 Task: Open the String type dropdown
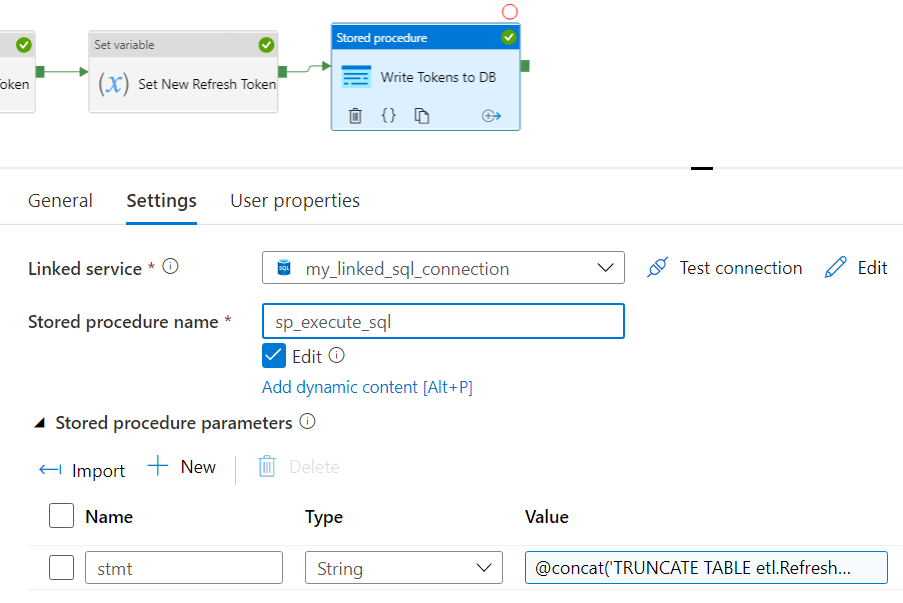488,567
